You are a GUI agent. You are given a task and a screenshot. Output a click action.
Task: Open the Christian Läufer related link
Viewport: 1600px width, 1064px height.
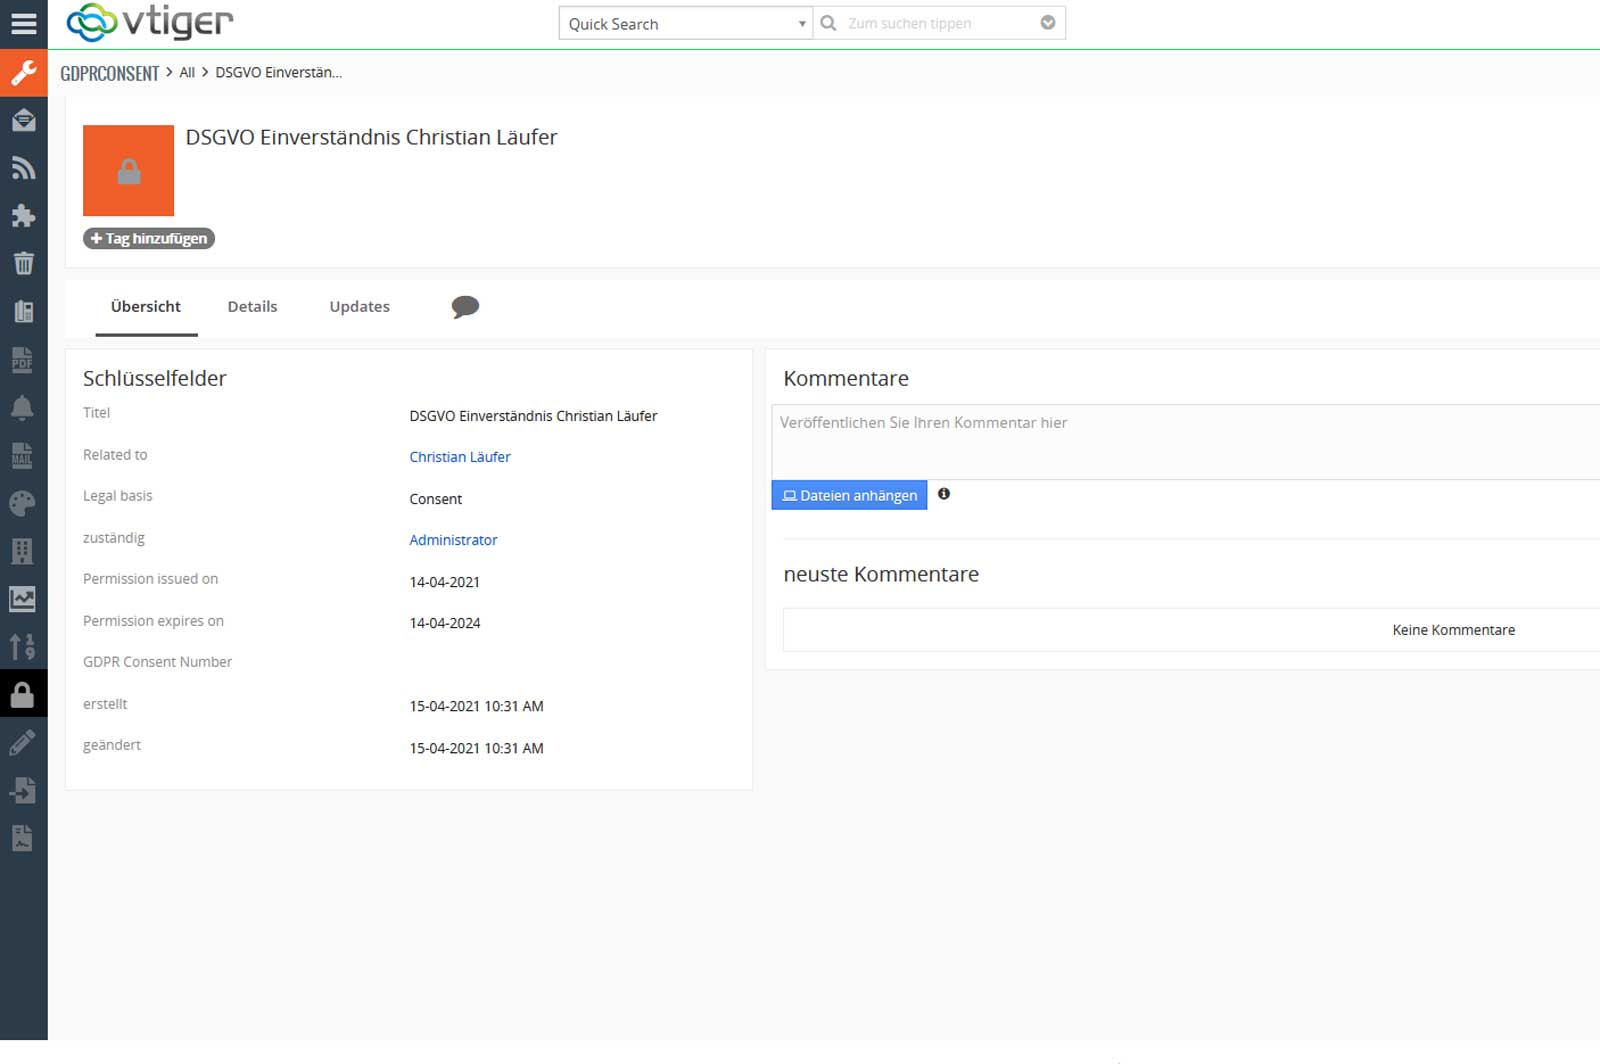460,457
